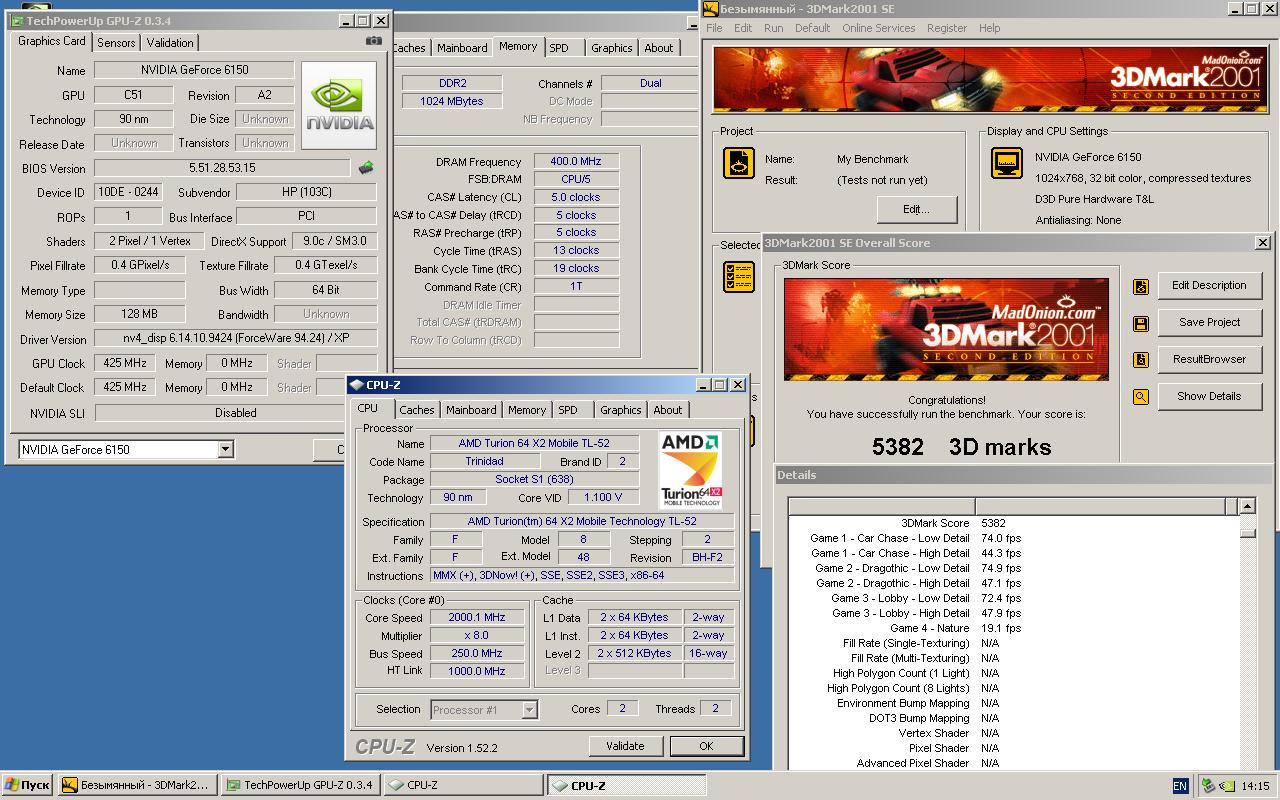Open Processor #1 selection dropdown
This screenshot has width=1280, height=800.
(530, 710)
